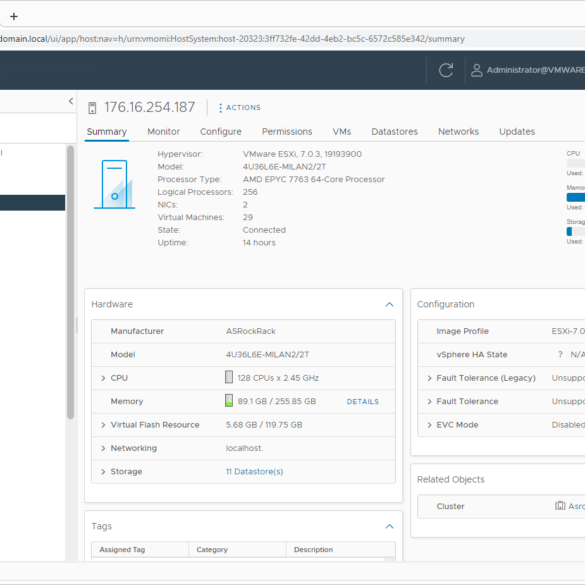
Task: Click the Memory usage icon in Hardware
Action: click(x=229, y=400)
